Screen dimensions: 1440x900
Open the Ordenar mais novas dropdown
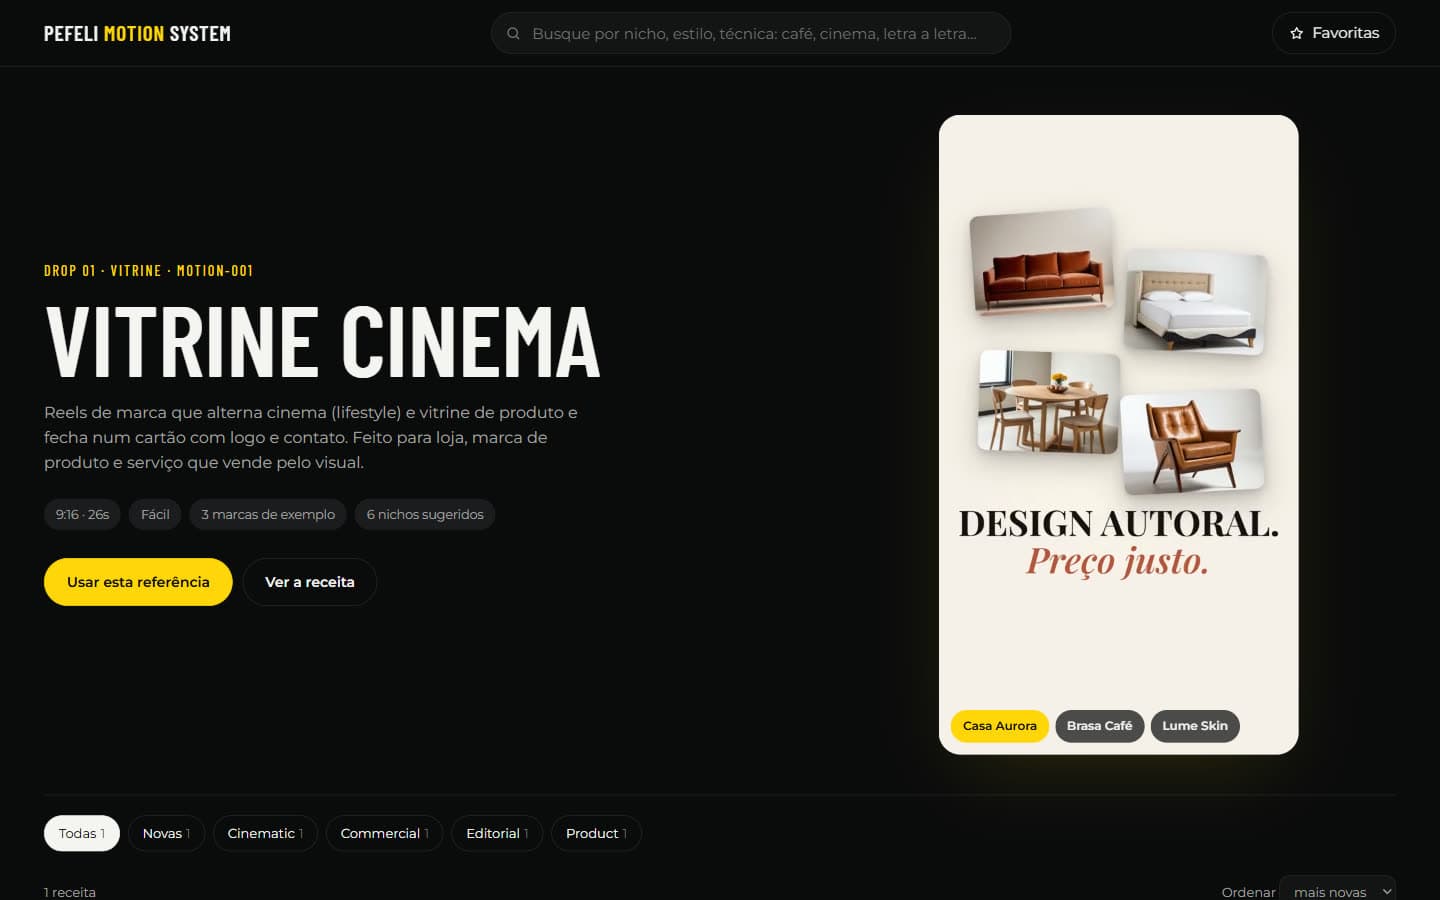point(1337,890)
